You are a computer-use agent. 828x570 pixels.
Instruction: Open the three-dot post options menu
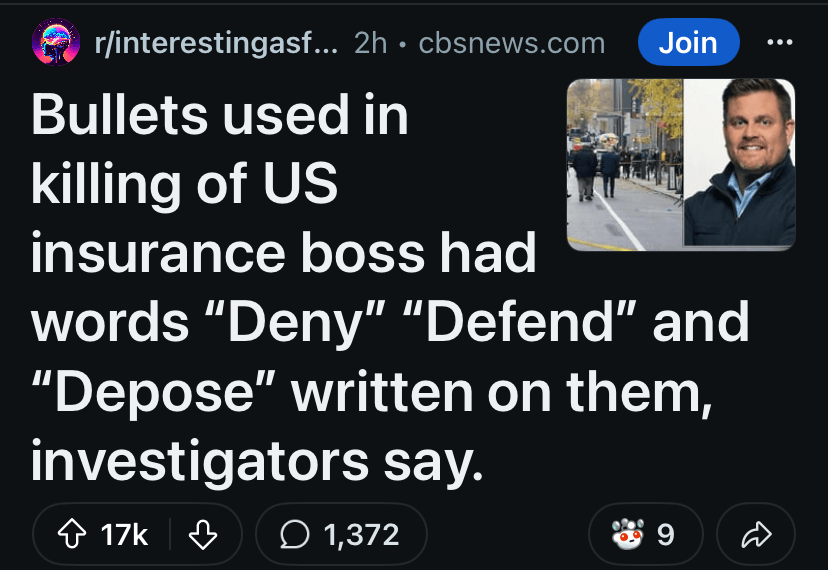779,42
